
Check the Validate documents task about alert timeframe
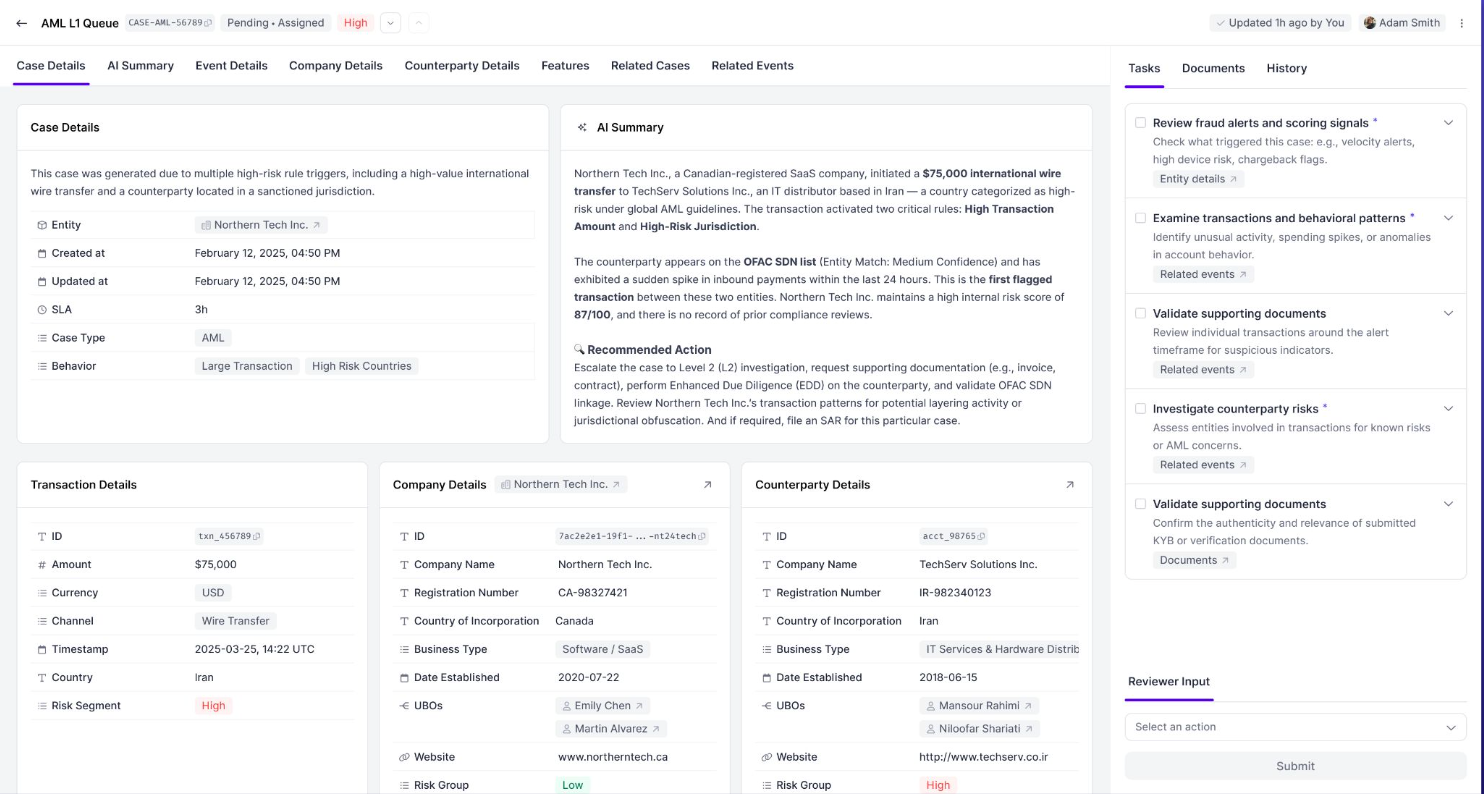point(1140,313)
